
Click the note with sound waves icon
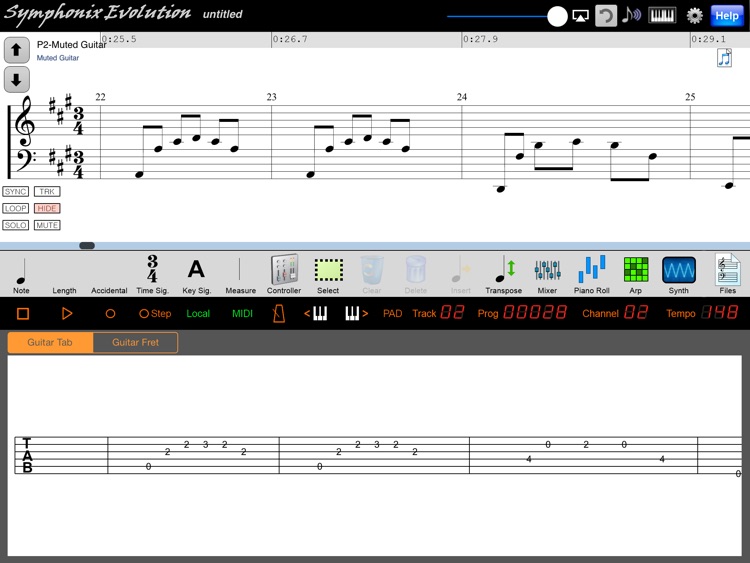click(631, 15)
